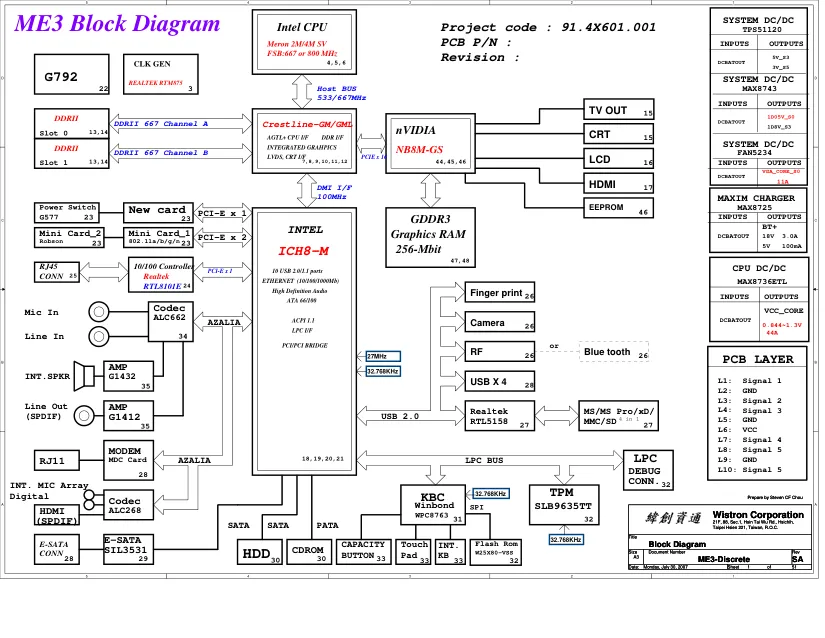
Task: Click the KBC Winbond WPC8763 block
Action: coord(433,505)
